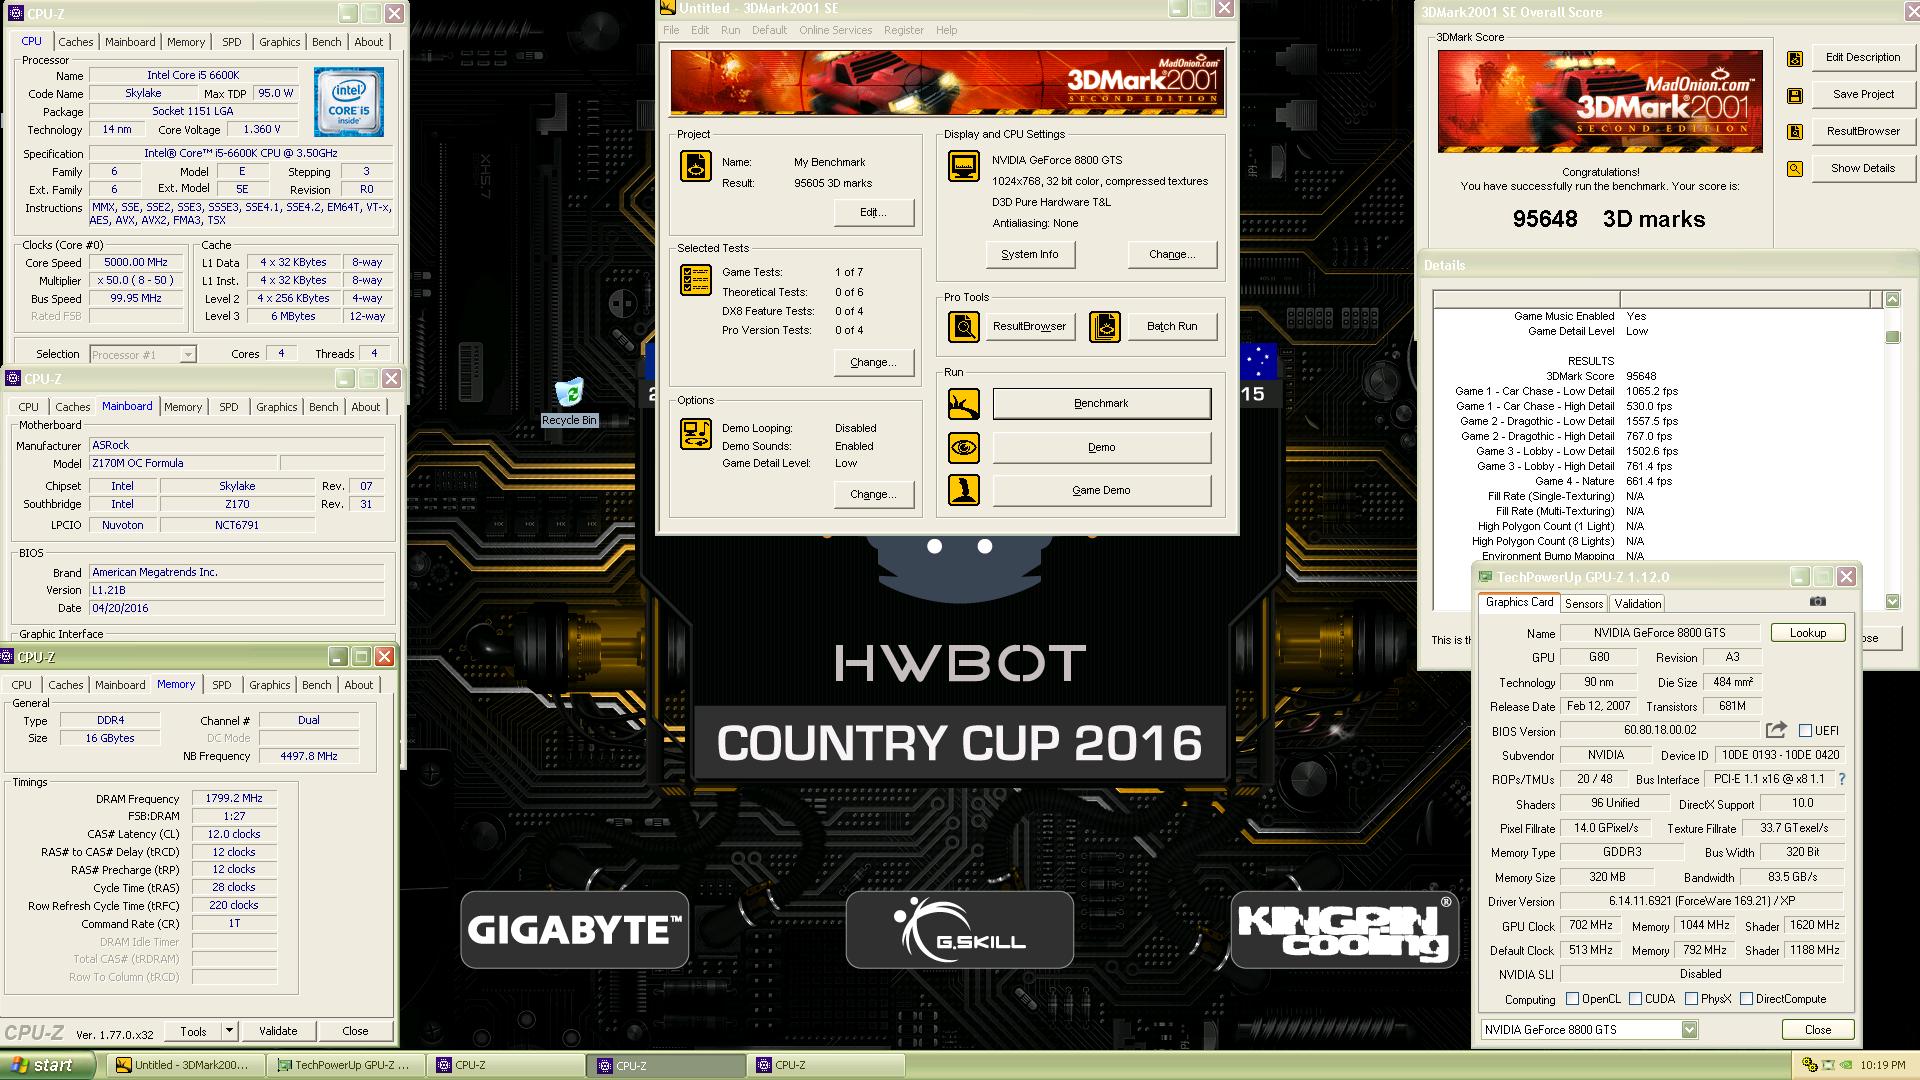Click Change... button under Selected Tests

873,363
